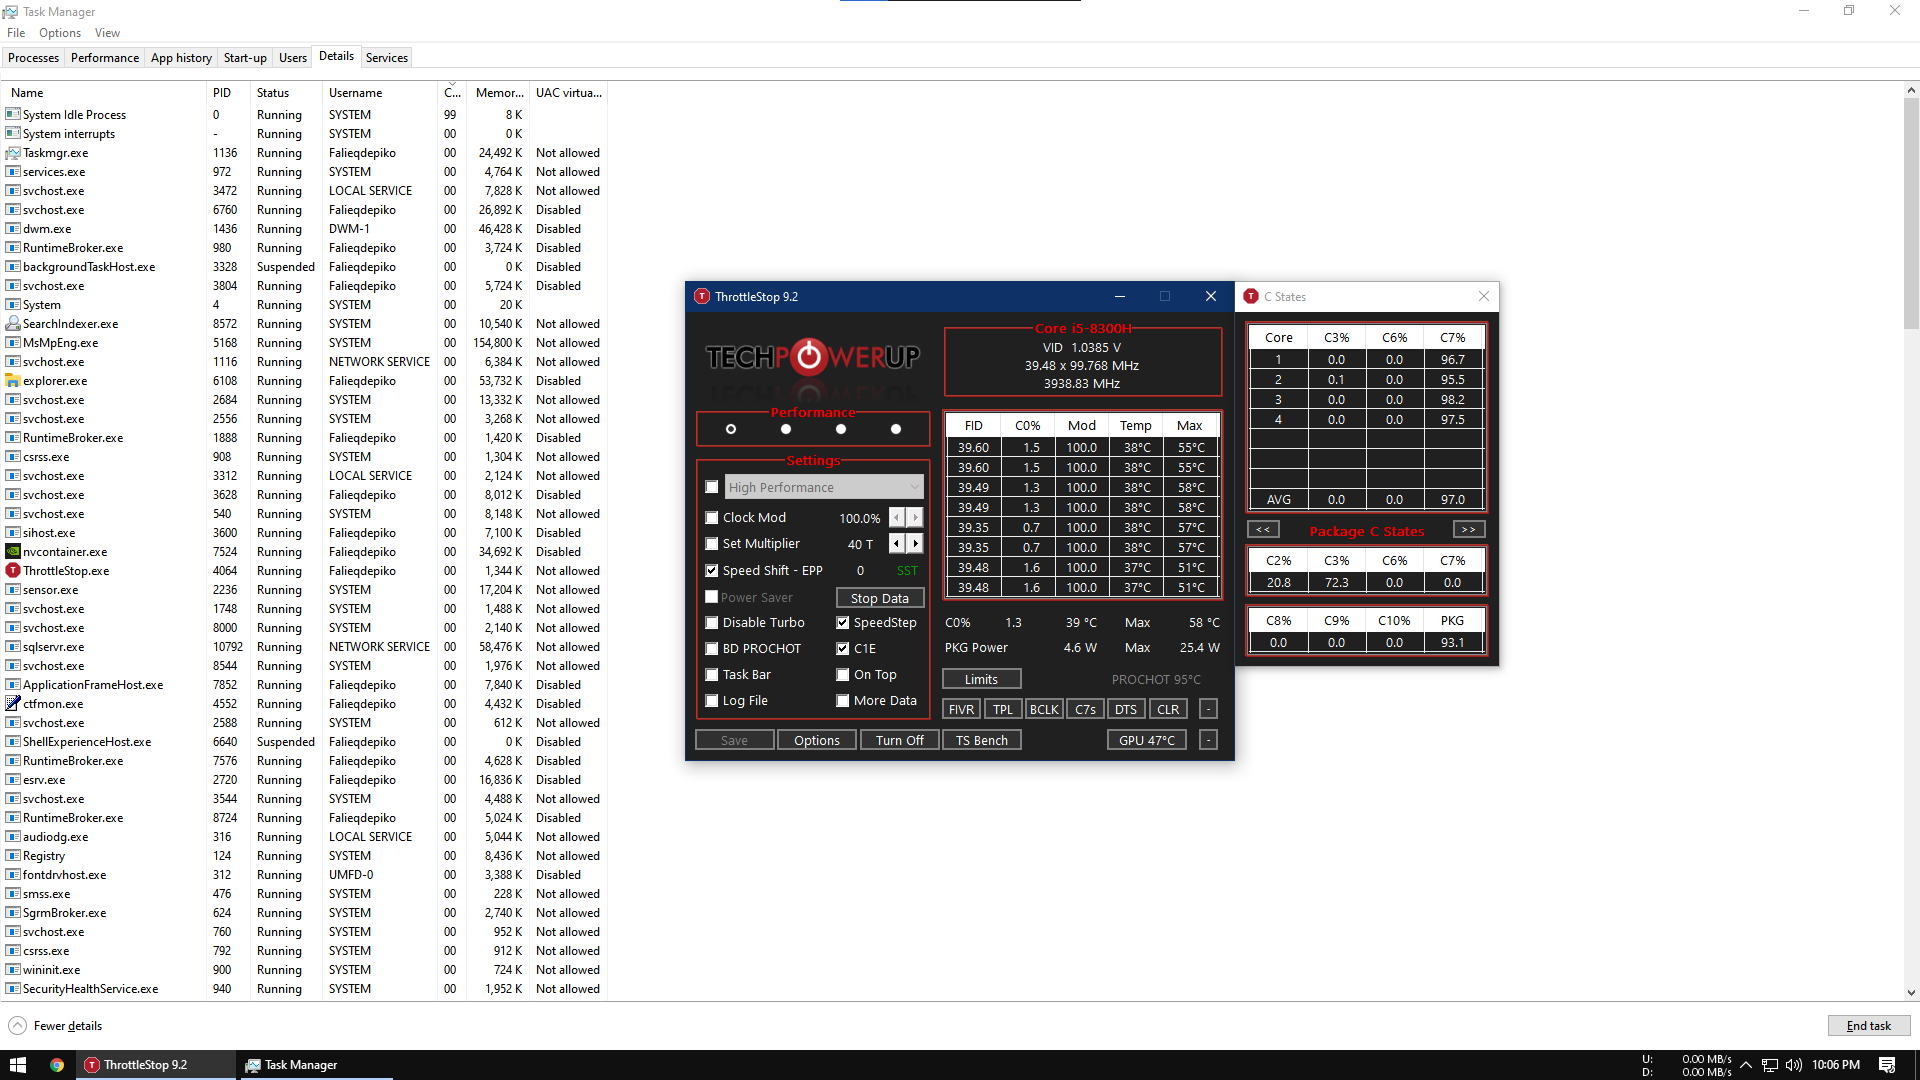
Task: Sort processes by the Username column
Action: tap(381, 93)
